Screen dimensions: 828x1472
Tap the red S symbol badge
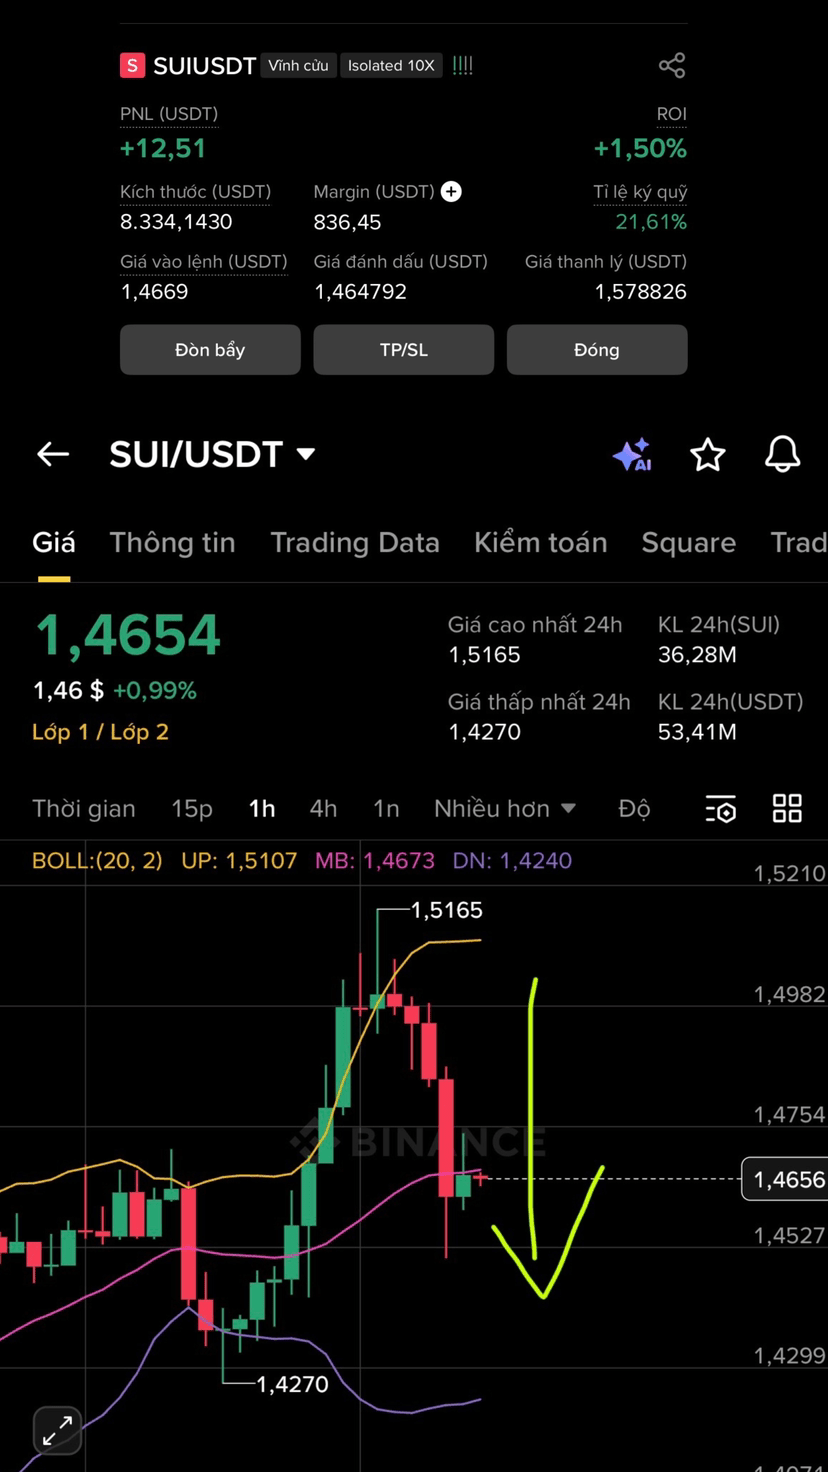tap(132, 66)
